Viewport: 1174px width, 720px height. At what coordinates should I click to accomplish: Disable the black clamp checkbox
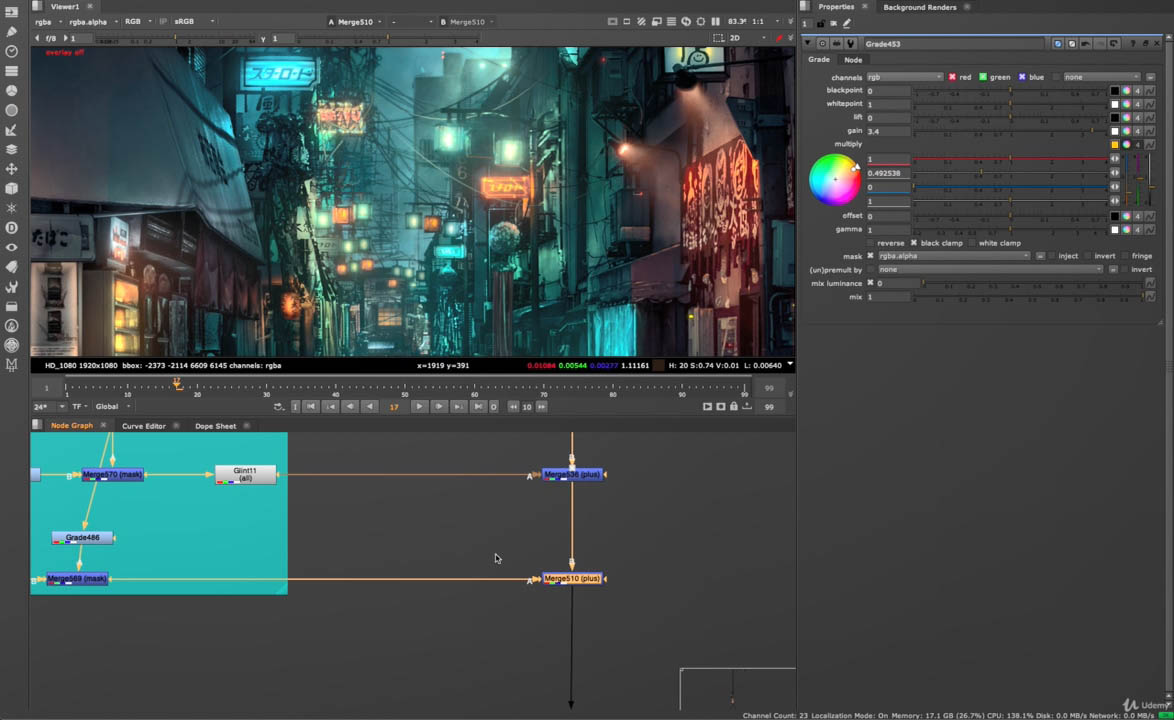913,243
